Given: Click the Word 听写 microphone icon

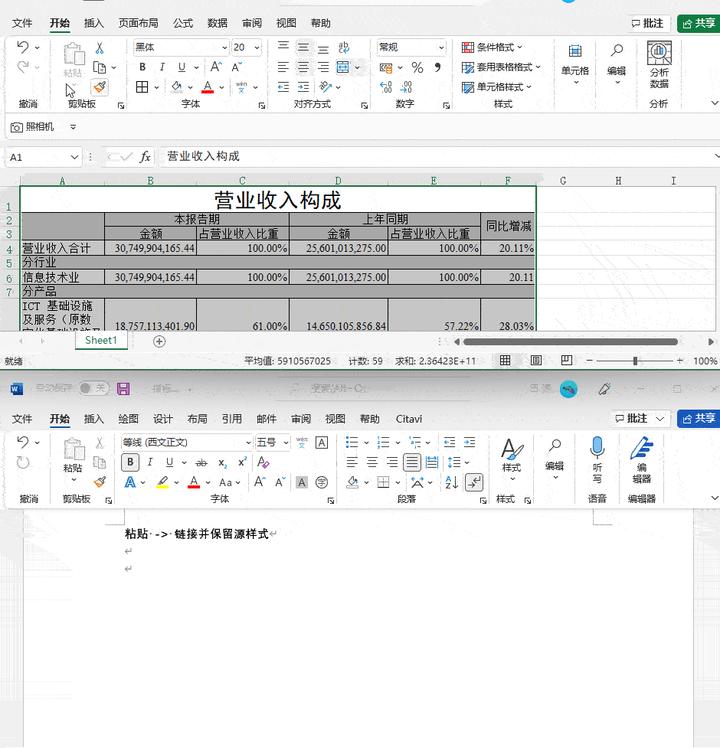Looking at the screenshot, I should pos(597,458).
